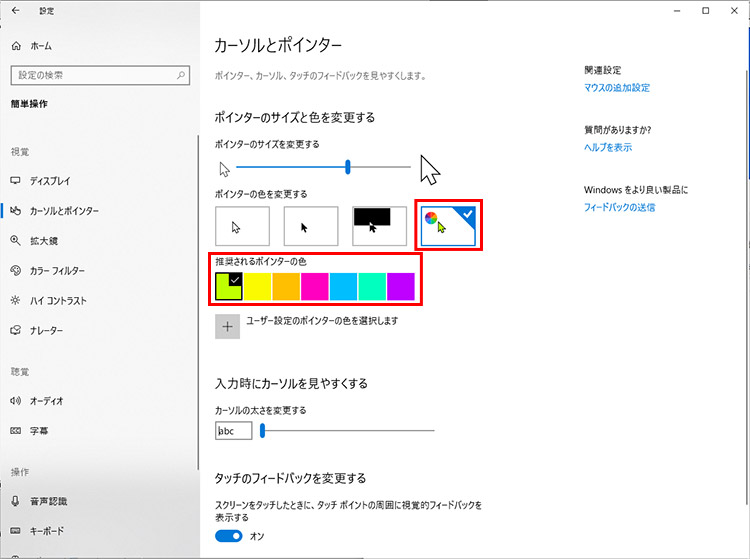This screenshot has height=559, width=750.
Task: Open カラー フィルター settings
Action: pos(57,271)
